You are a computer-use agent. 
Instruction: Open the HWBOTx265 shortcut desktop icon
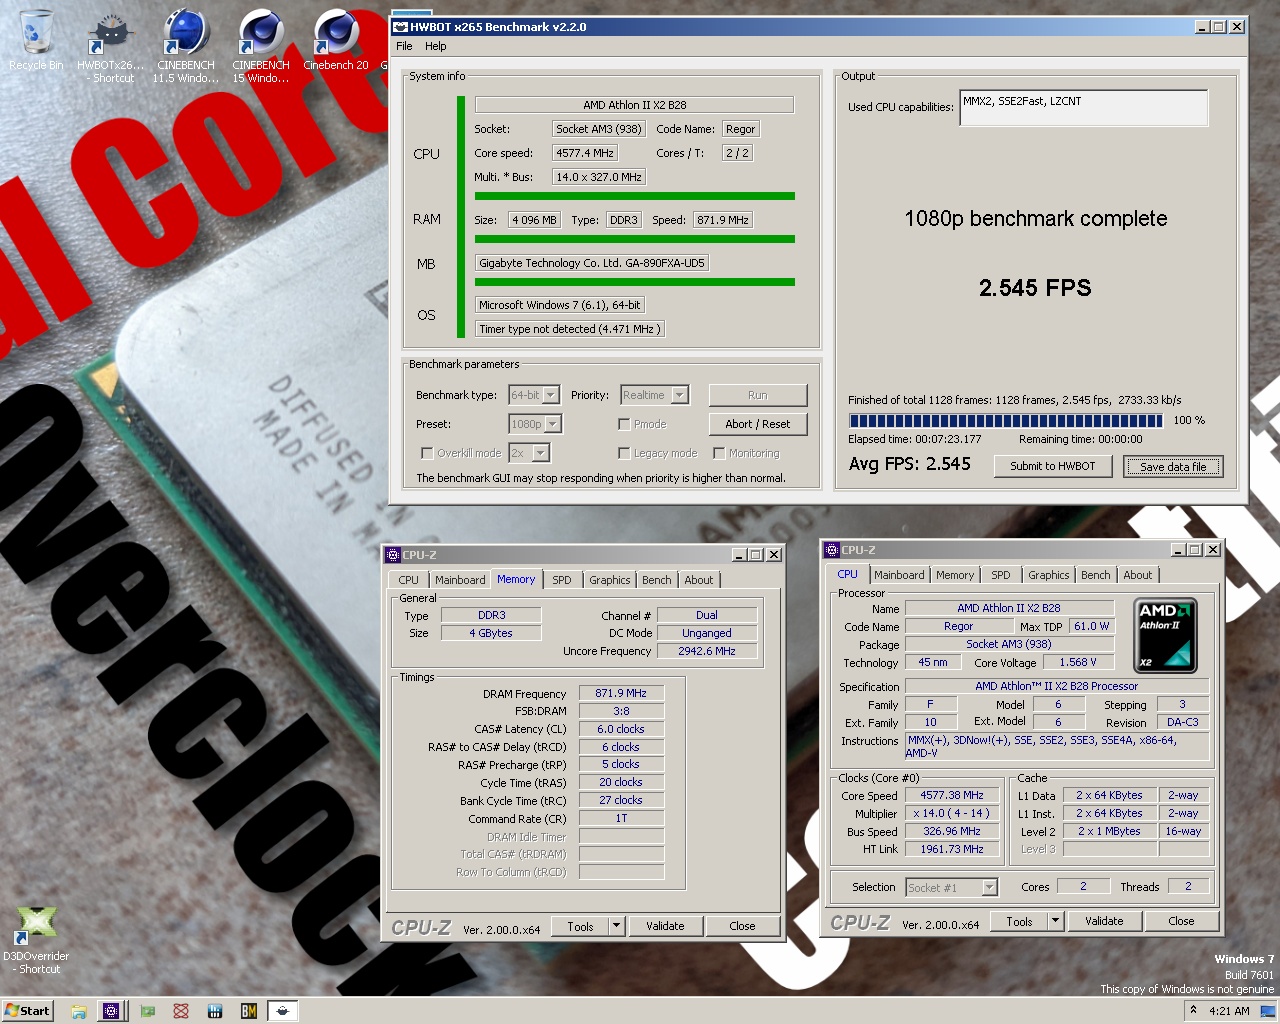point(110,45)
